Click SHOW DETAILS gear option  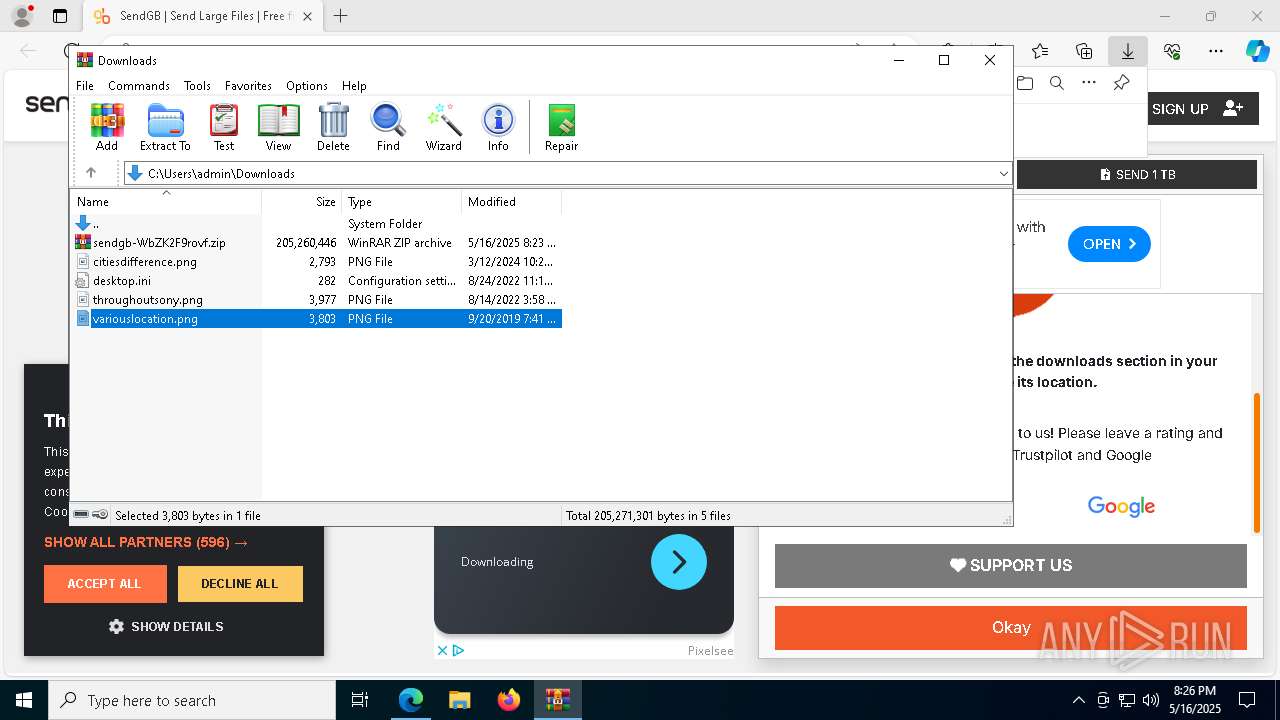[x=166, y=626]
